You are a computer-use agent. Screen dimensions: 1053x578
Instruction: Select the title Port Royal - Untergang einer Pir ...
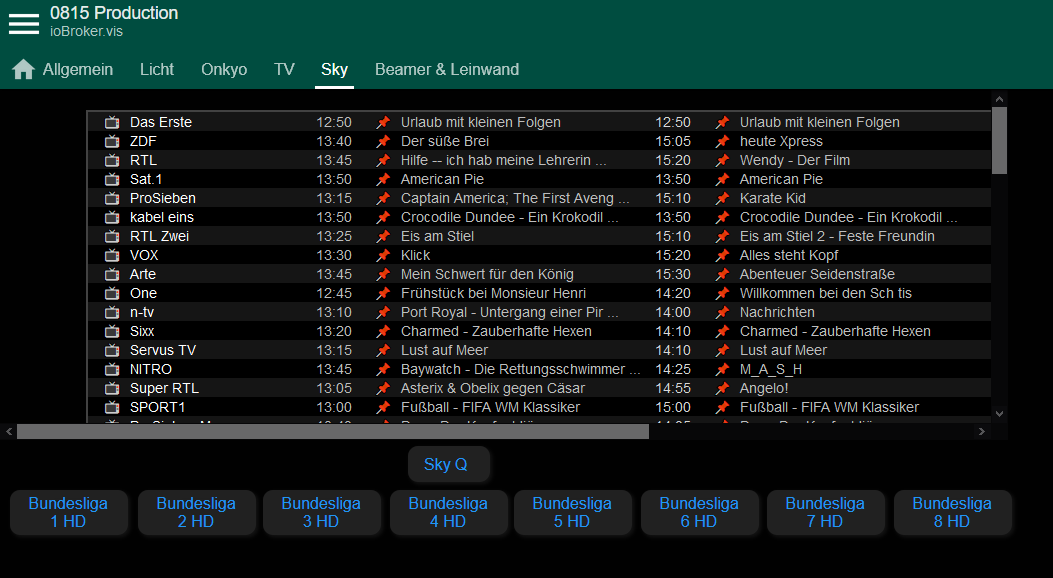(510, 312)
